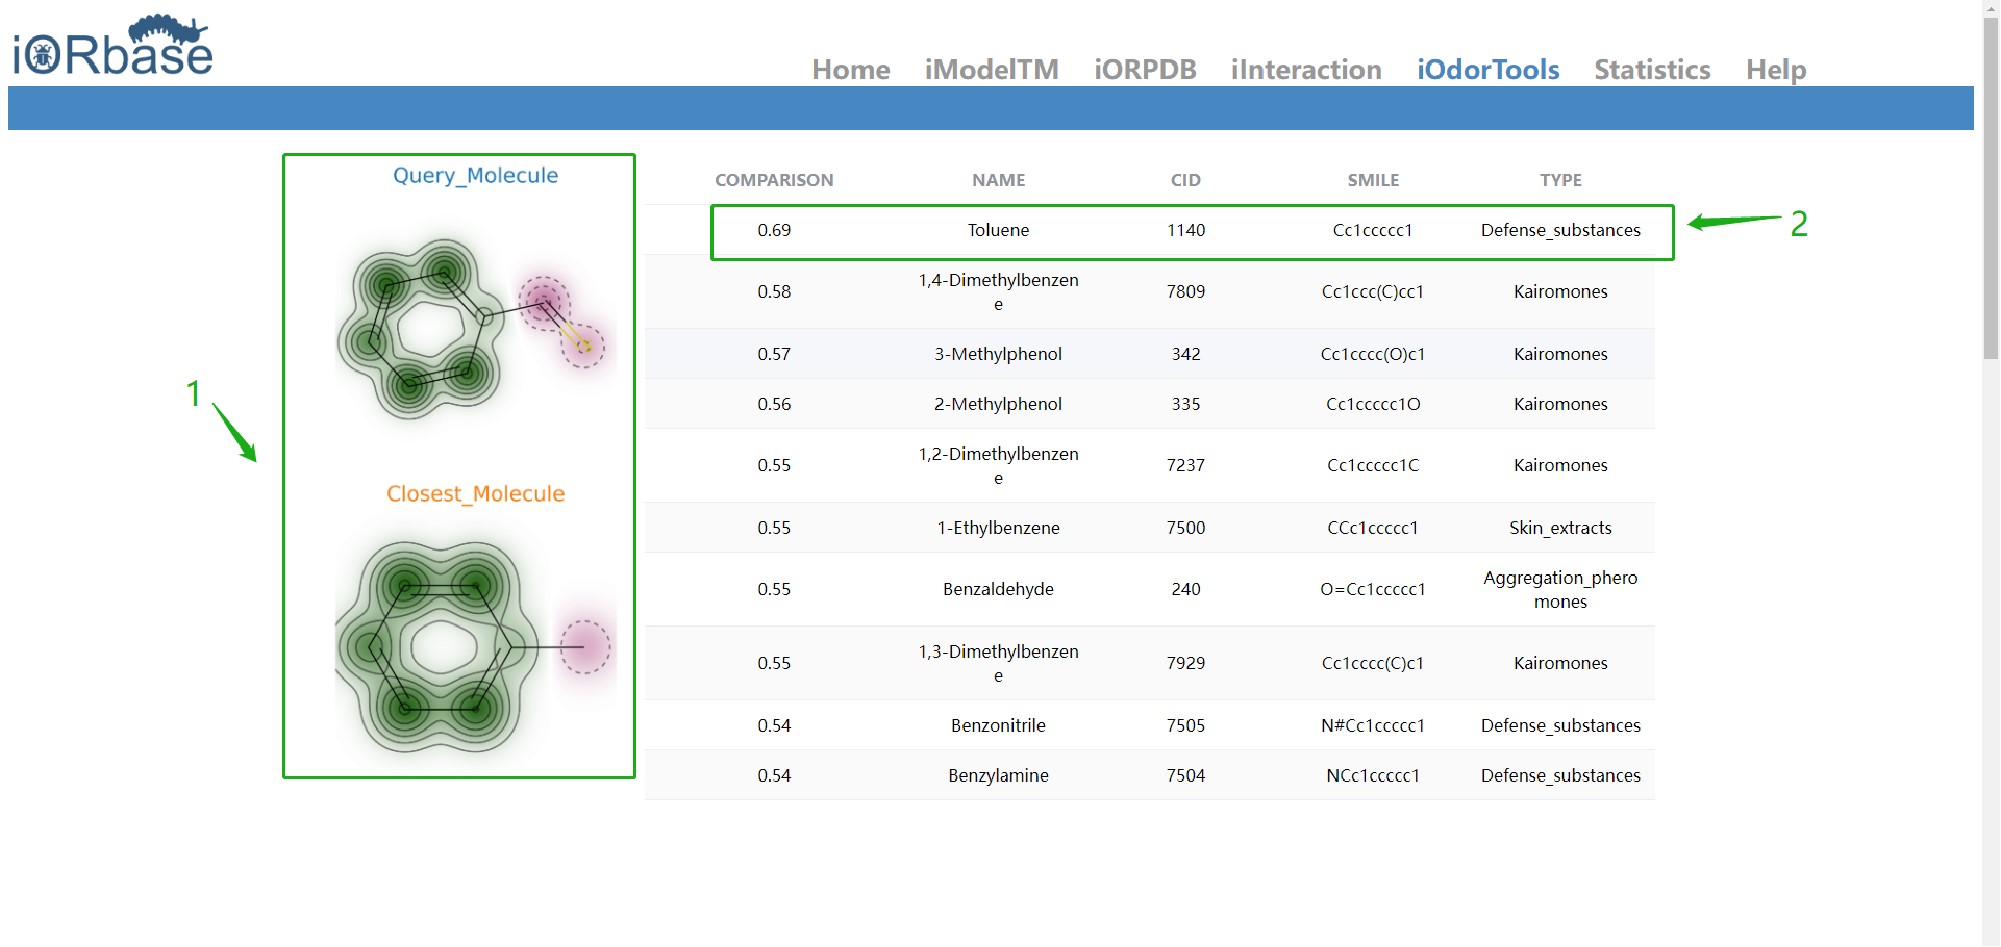The image size is (2001, 947).
Task: Click the Closest_Molecule similarity map image
Action: (476, 647)
